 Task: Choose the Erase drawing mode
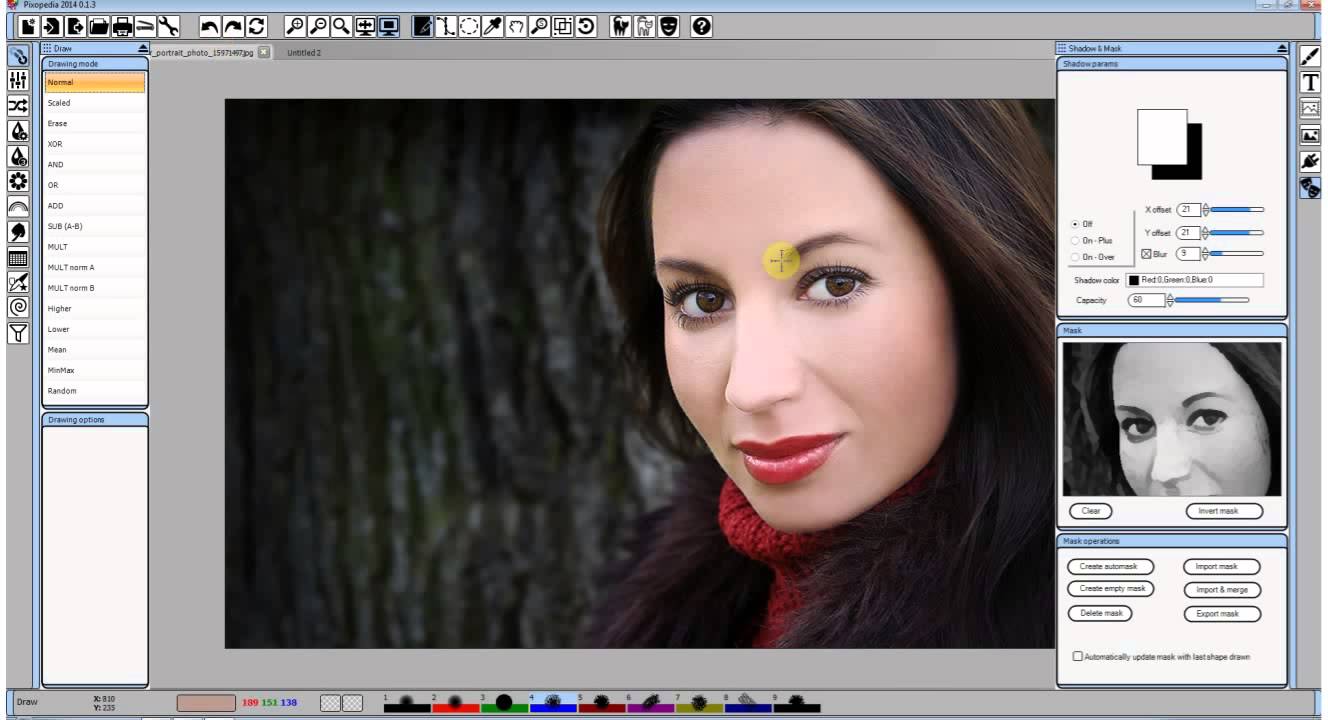pos(95,124)
